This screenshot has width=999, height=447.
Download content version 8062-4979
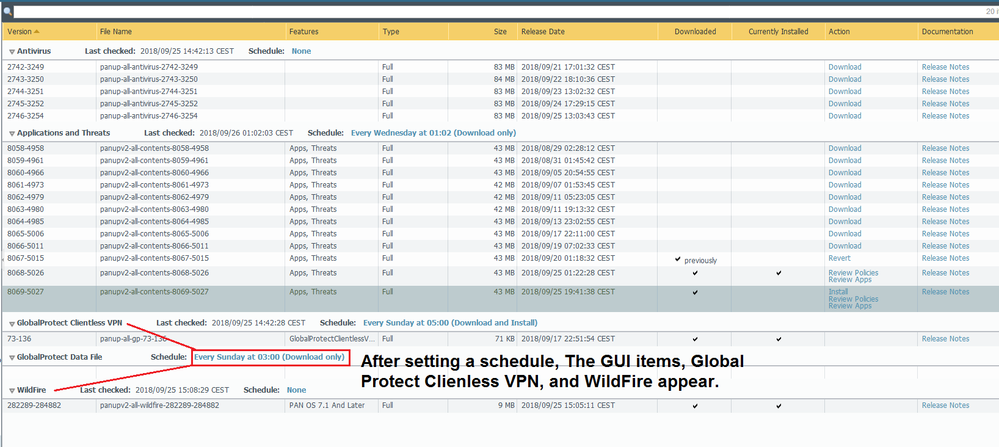845,197
